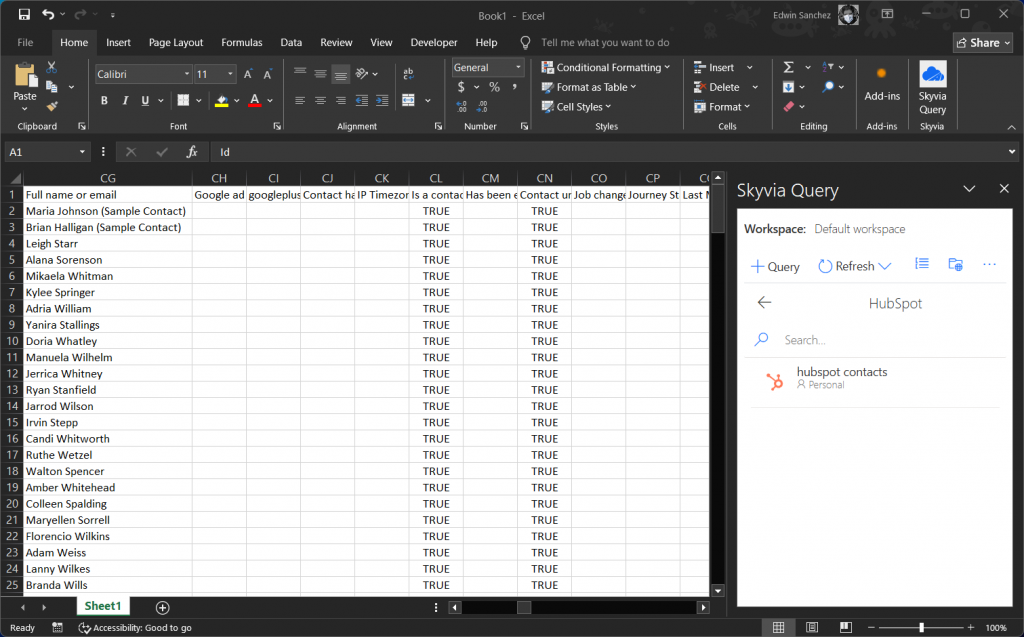
Task: Click the Cut scissors icon
Action: point(52,67)
